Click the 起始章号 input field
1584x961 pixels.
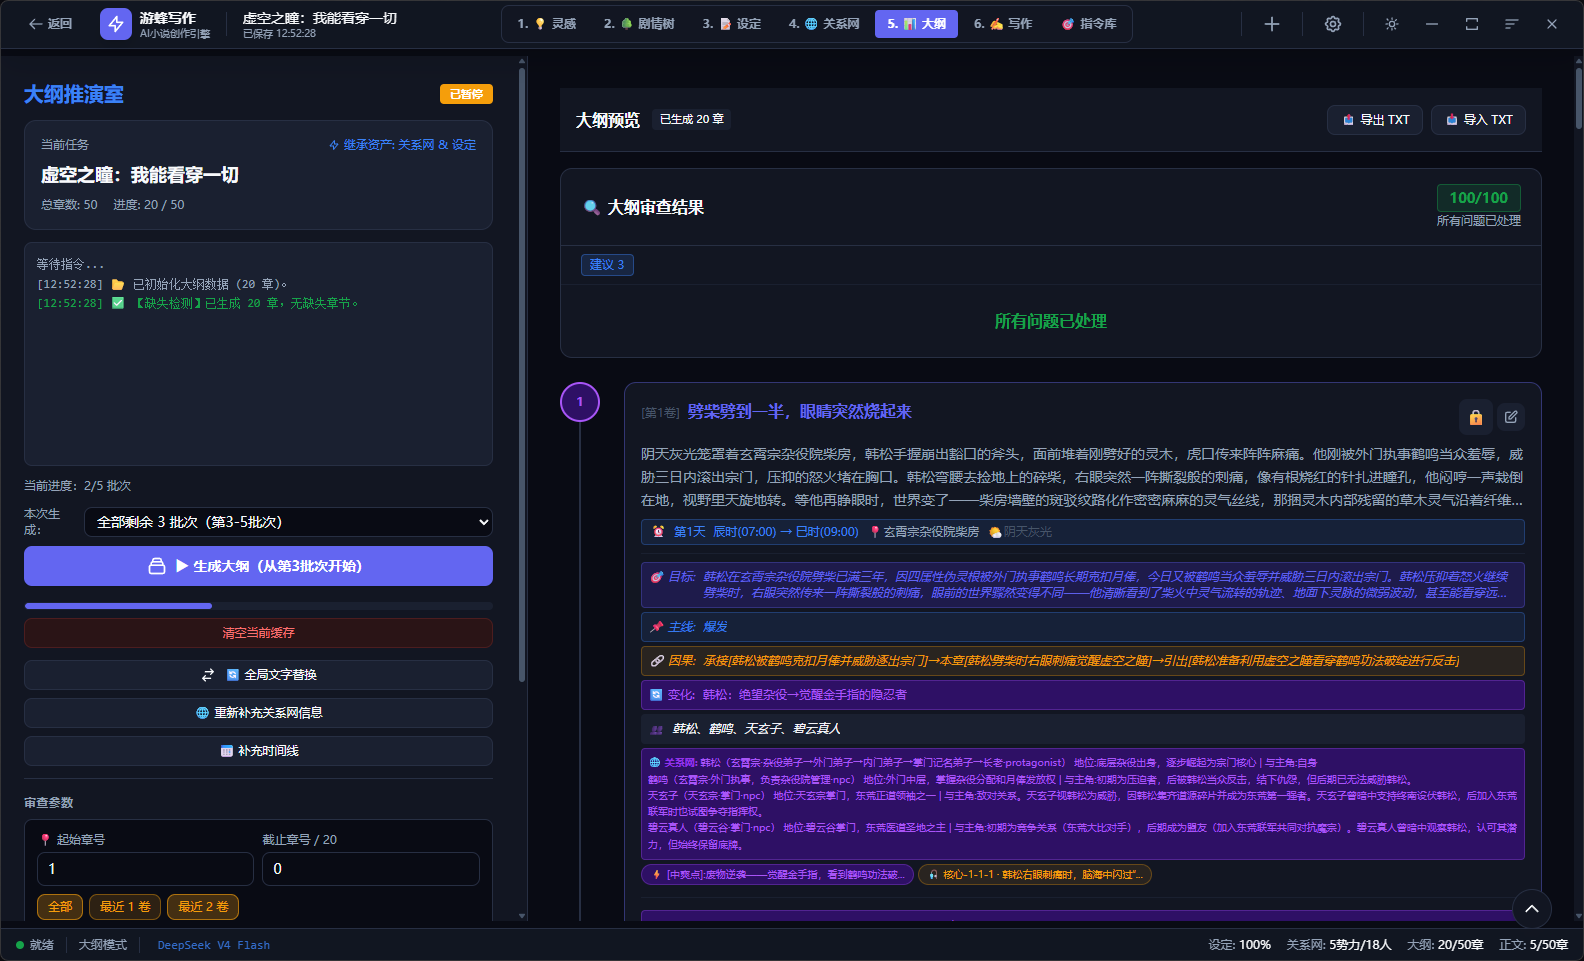pos(145,869)
